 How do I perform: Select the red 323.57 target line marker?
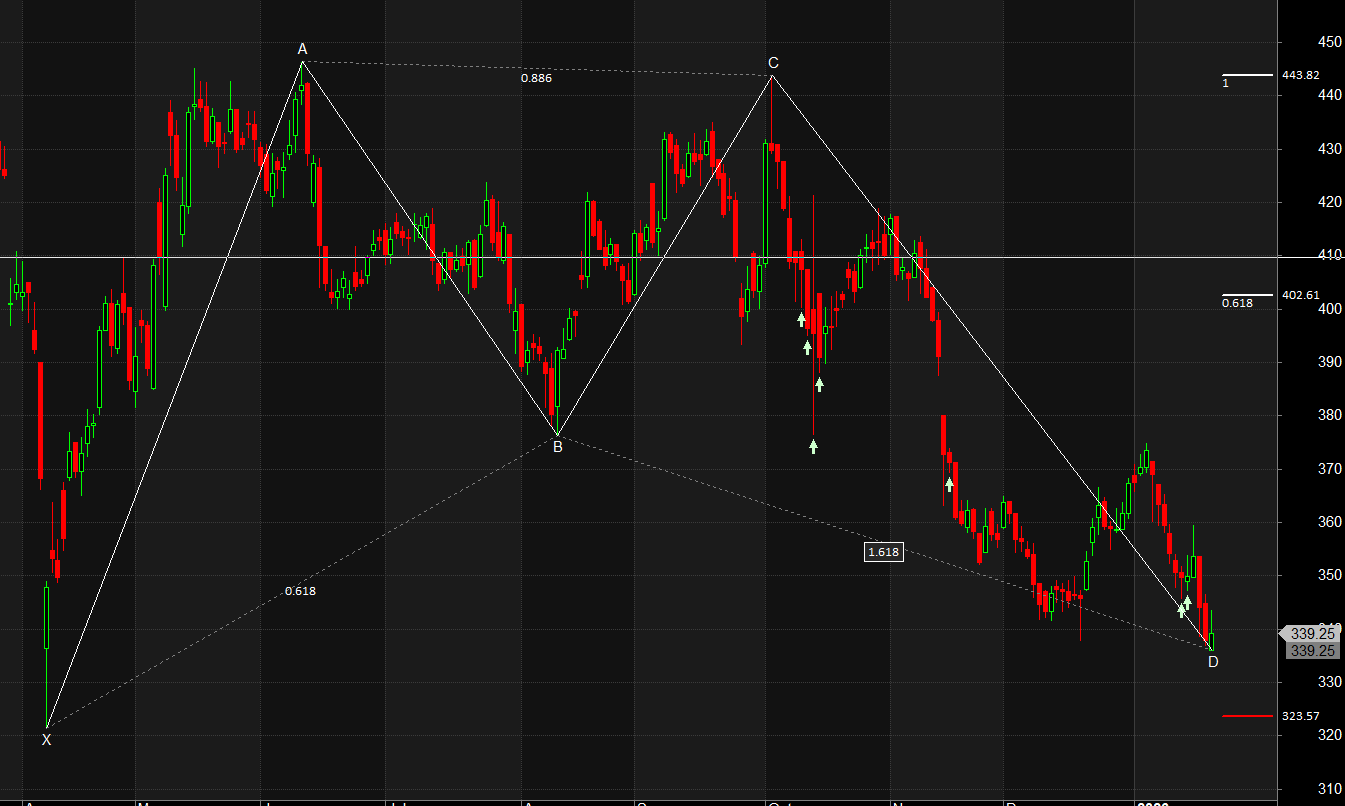click(1247, 716)
